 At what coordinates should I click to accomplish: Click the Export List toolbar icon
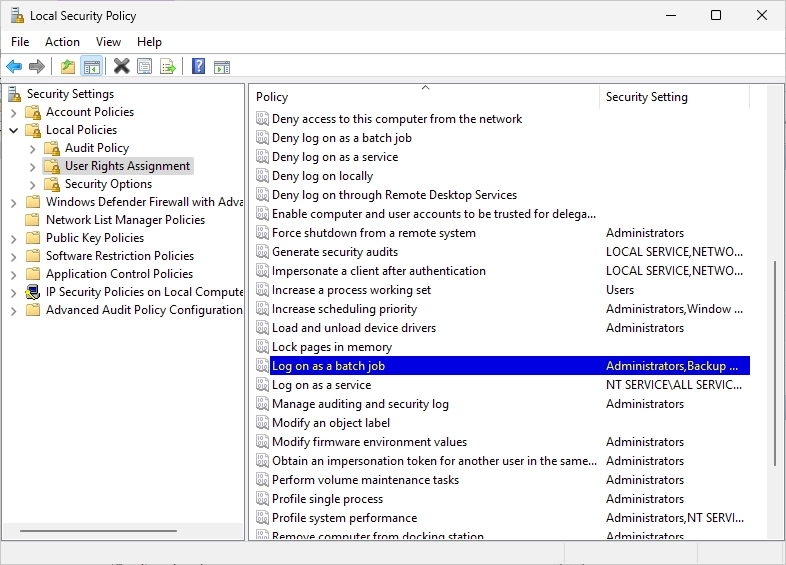pyautogui.click(x=168, y=66)
